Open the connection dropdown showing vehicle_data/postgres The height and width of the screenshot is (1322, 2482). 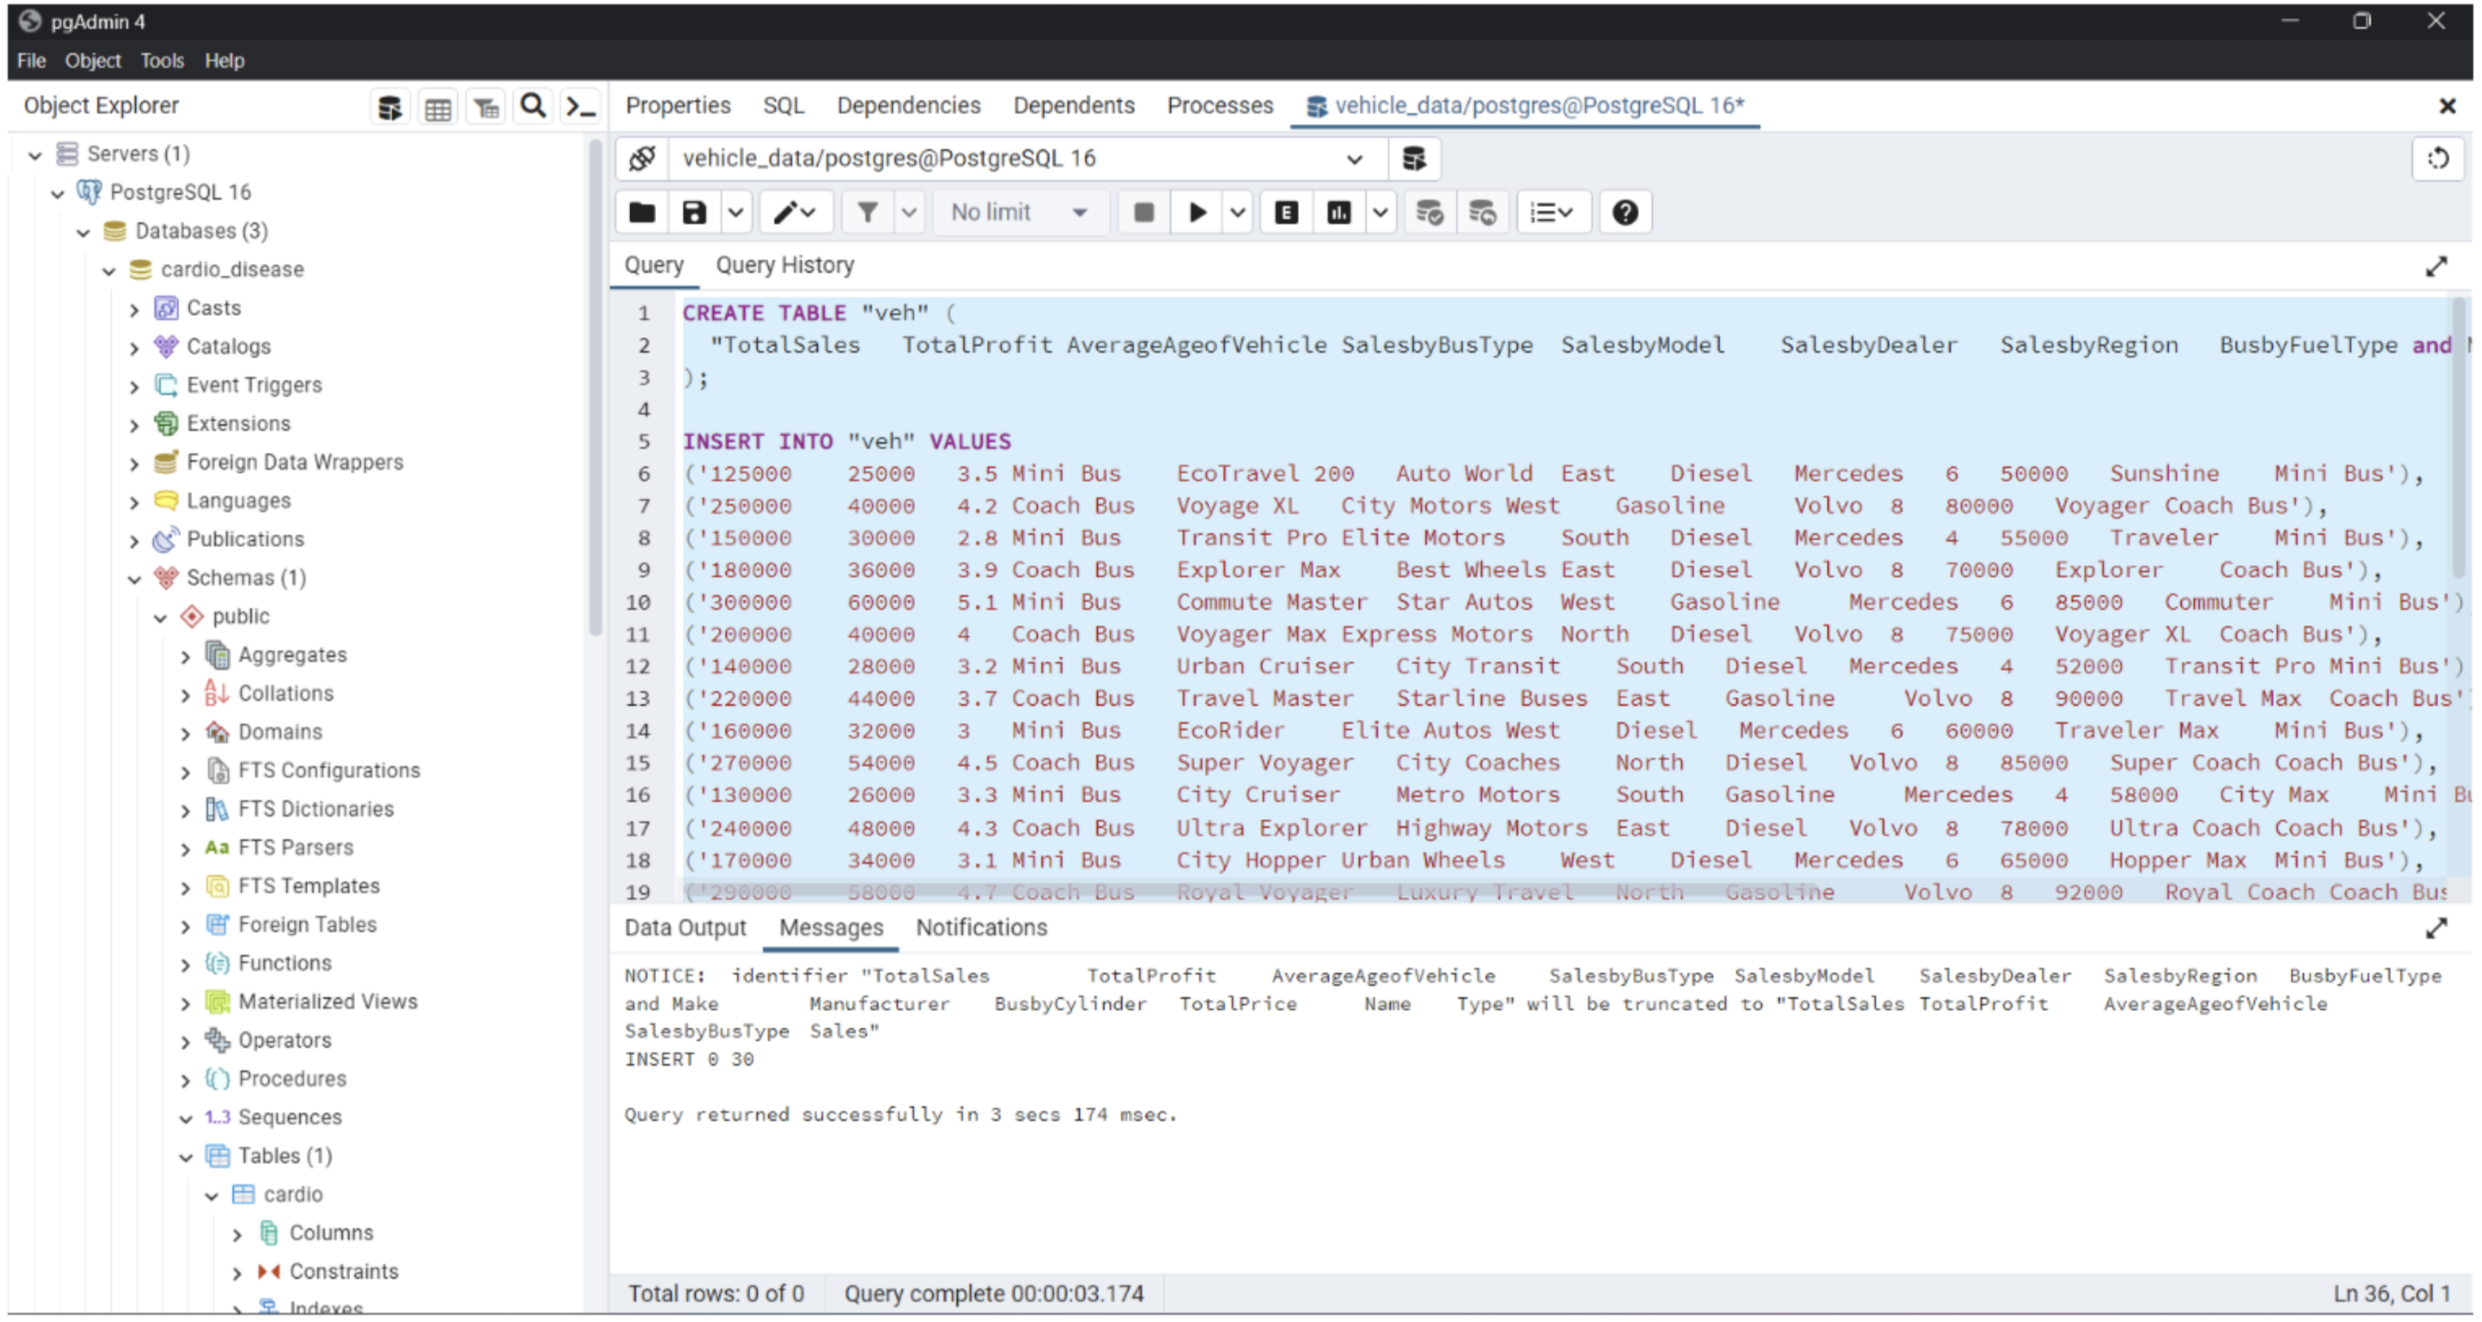point(1356,158)
